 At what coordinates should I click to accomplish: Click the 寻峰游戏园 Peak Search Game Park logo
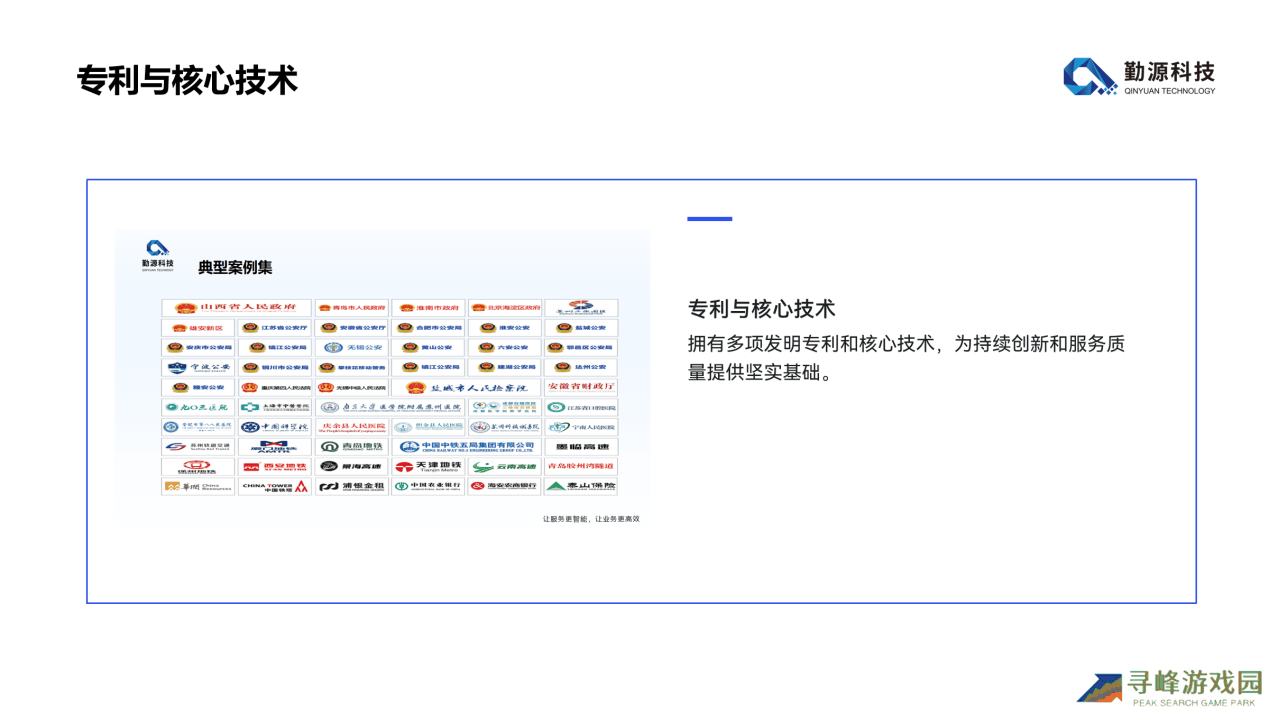[x=1169, y=688]
